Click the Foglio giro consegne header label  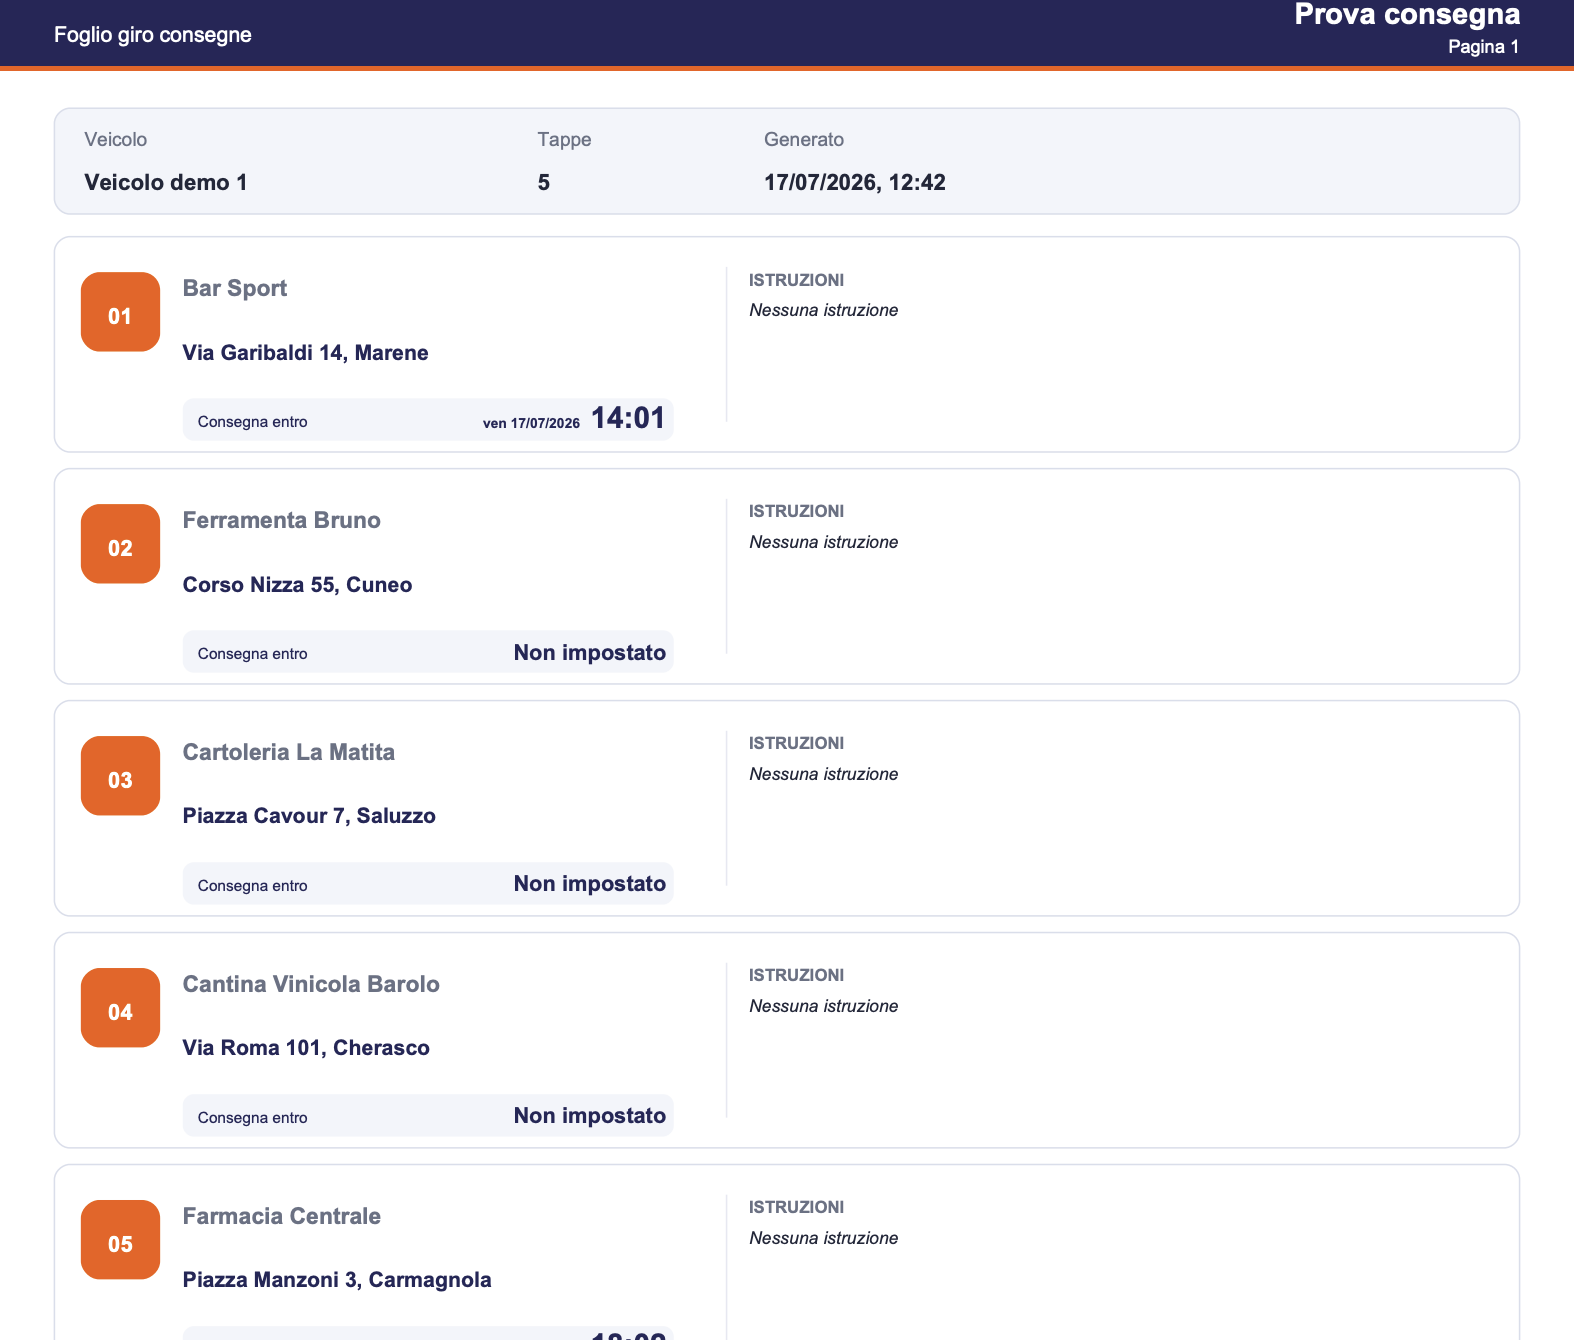153,35
